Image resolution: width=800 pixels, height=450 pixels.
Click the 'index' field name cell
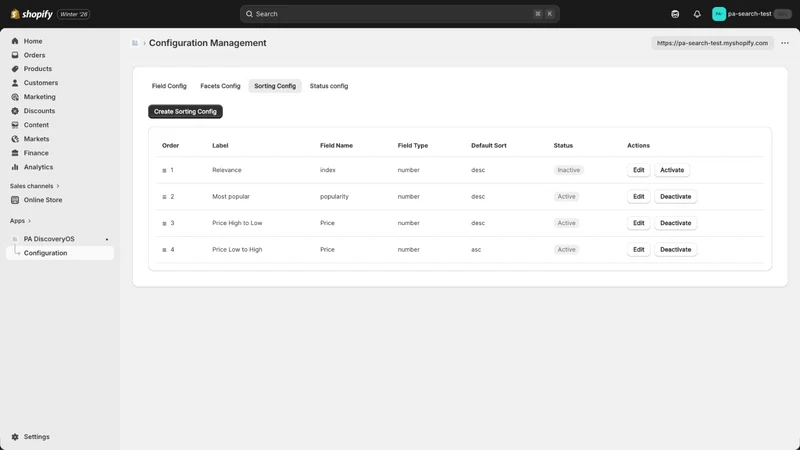coord(328,170)
